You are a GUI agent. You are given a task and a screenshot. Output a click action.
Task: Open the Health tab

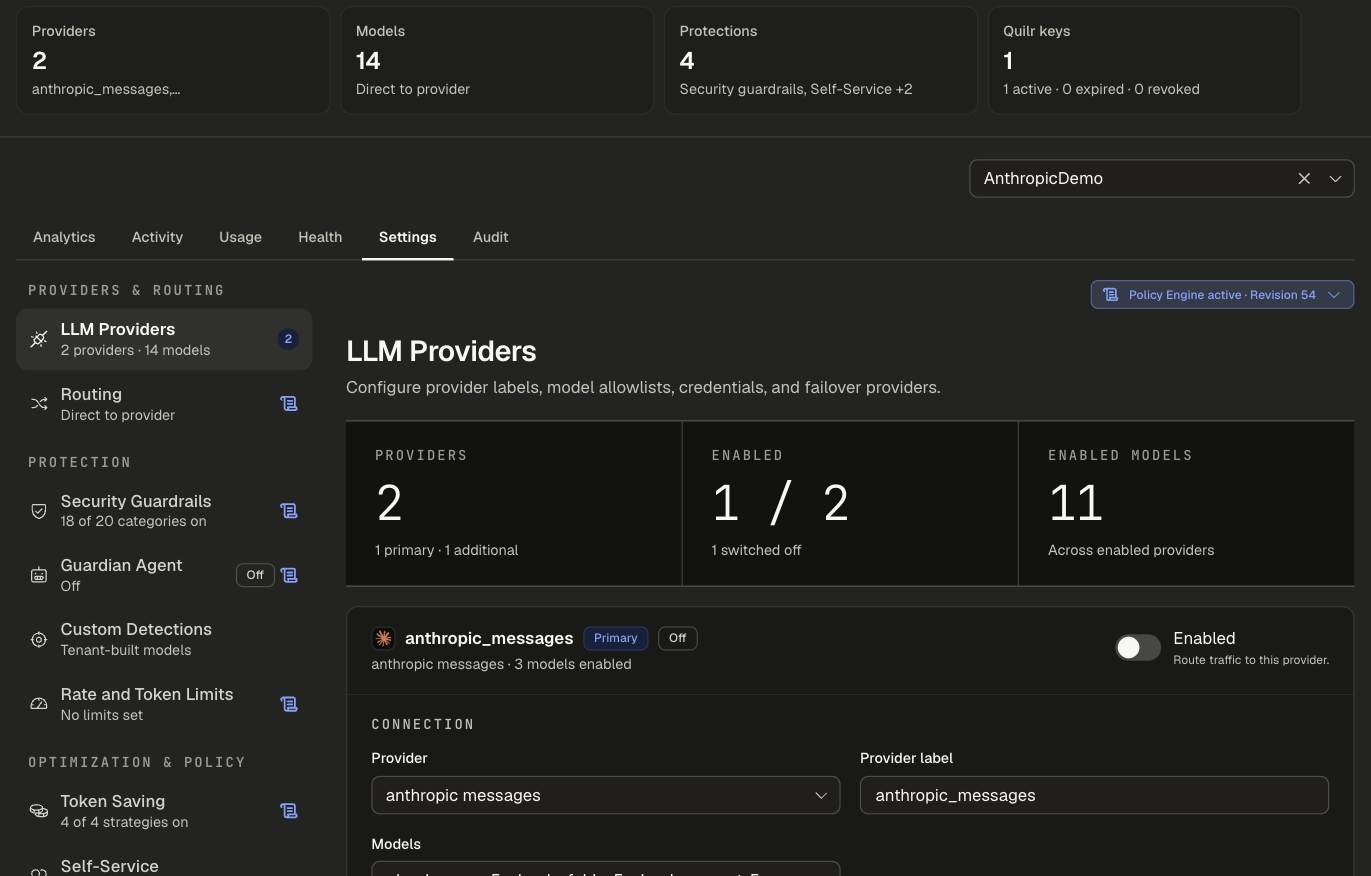320,237
